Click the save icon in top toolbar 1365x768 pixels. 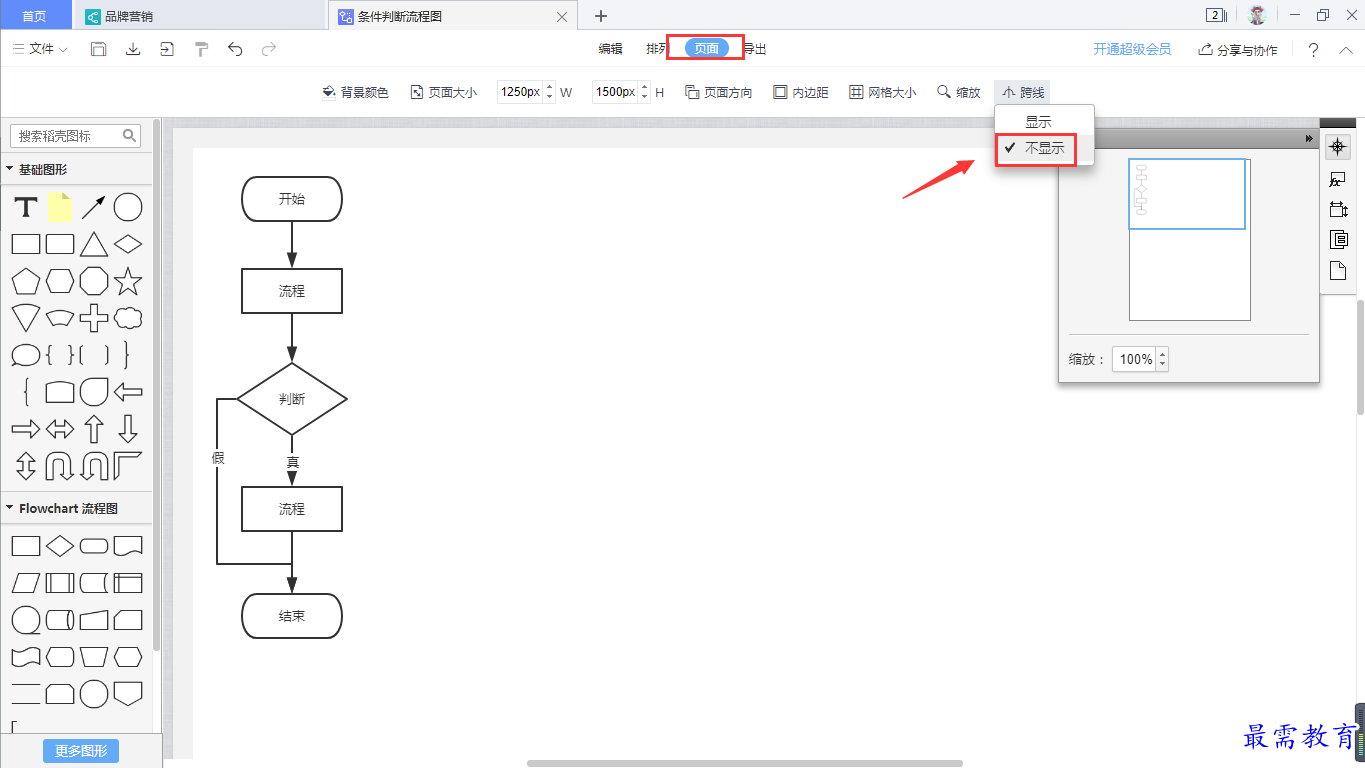[x=98, y=49]
